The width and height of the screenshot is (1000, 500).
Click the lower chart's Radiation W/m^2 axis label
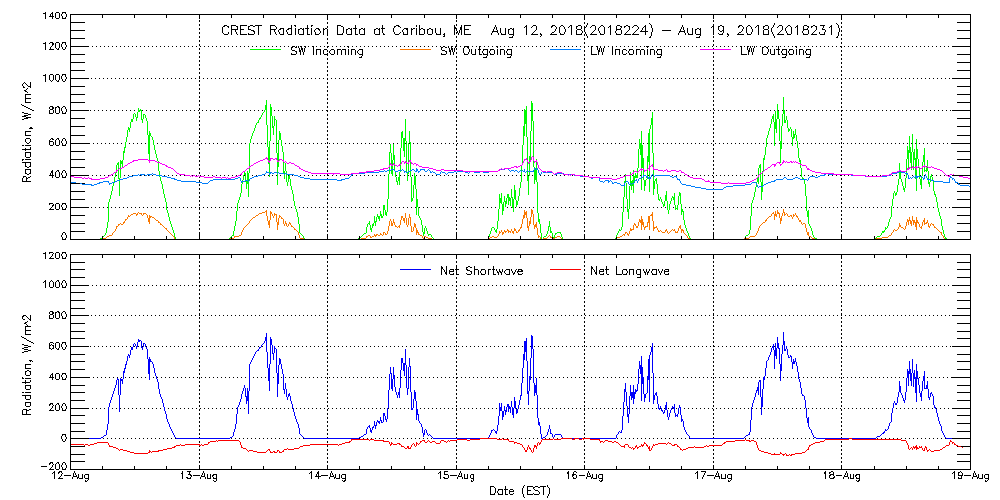pos(28,361)
